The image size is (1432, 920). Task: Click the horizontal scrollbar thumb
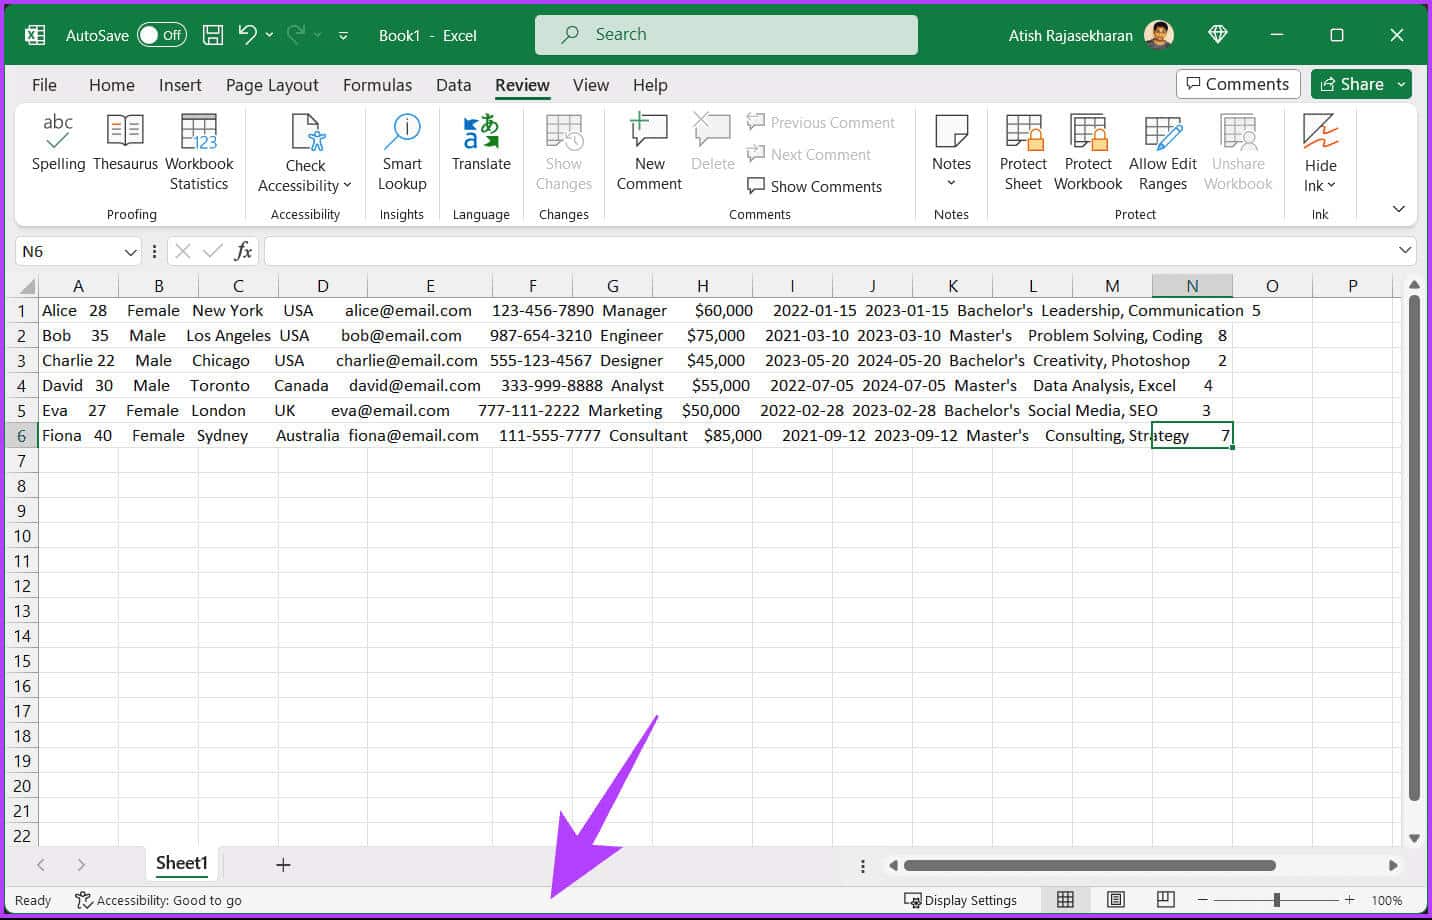1089,865
